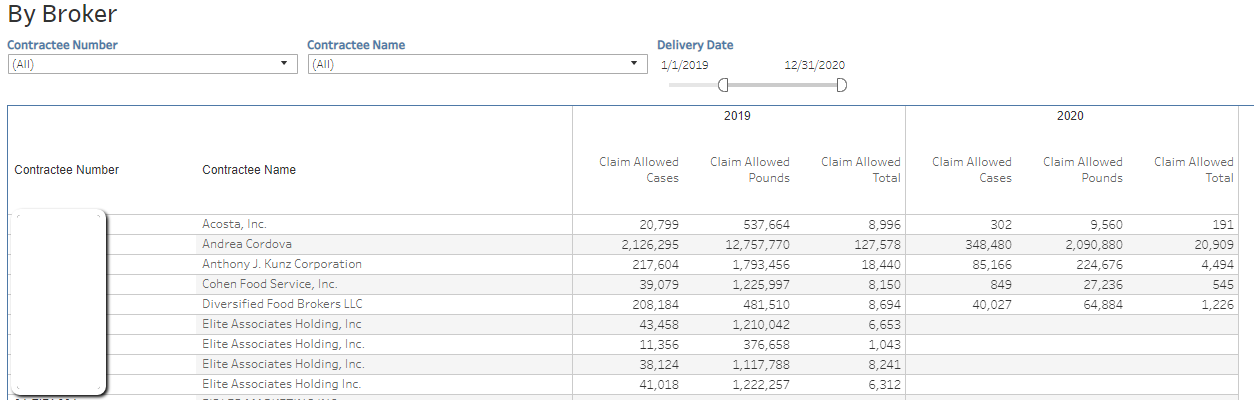The image size is (1254, 400).
Task: Click 2019 Claim Allowed Cases header
Action: pos(639,170)
